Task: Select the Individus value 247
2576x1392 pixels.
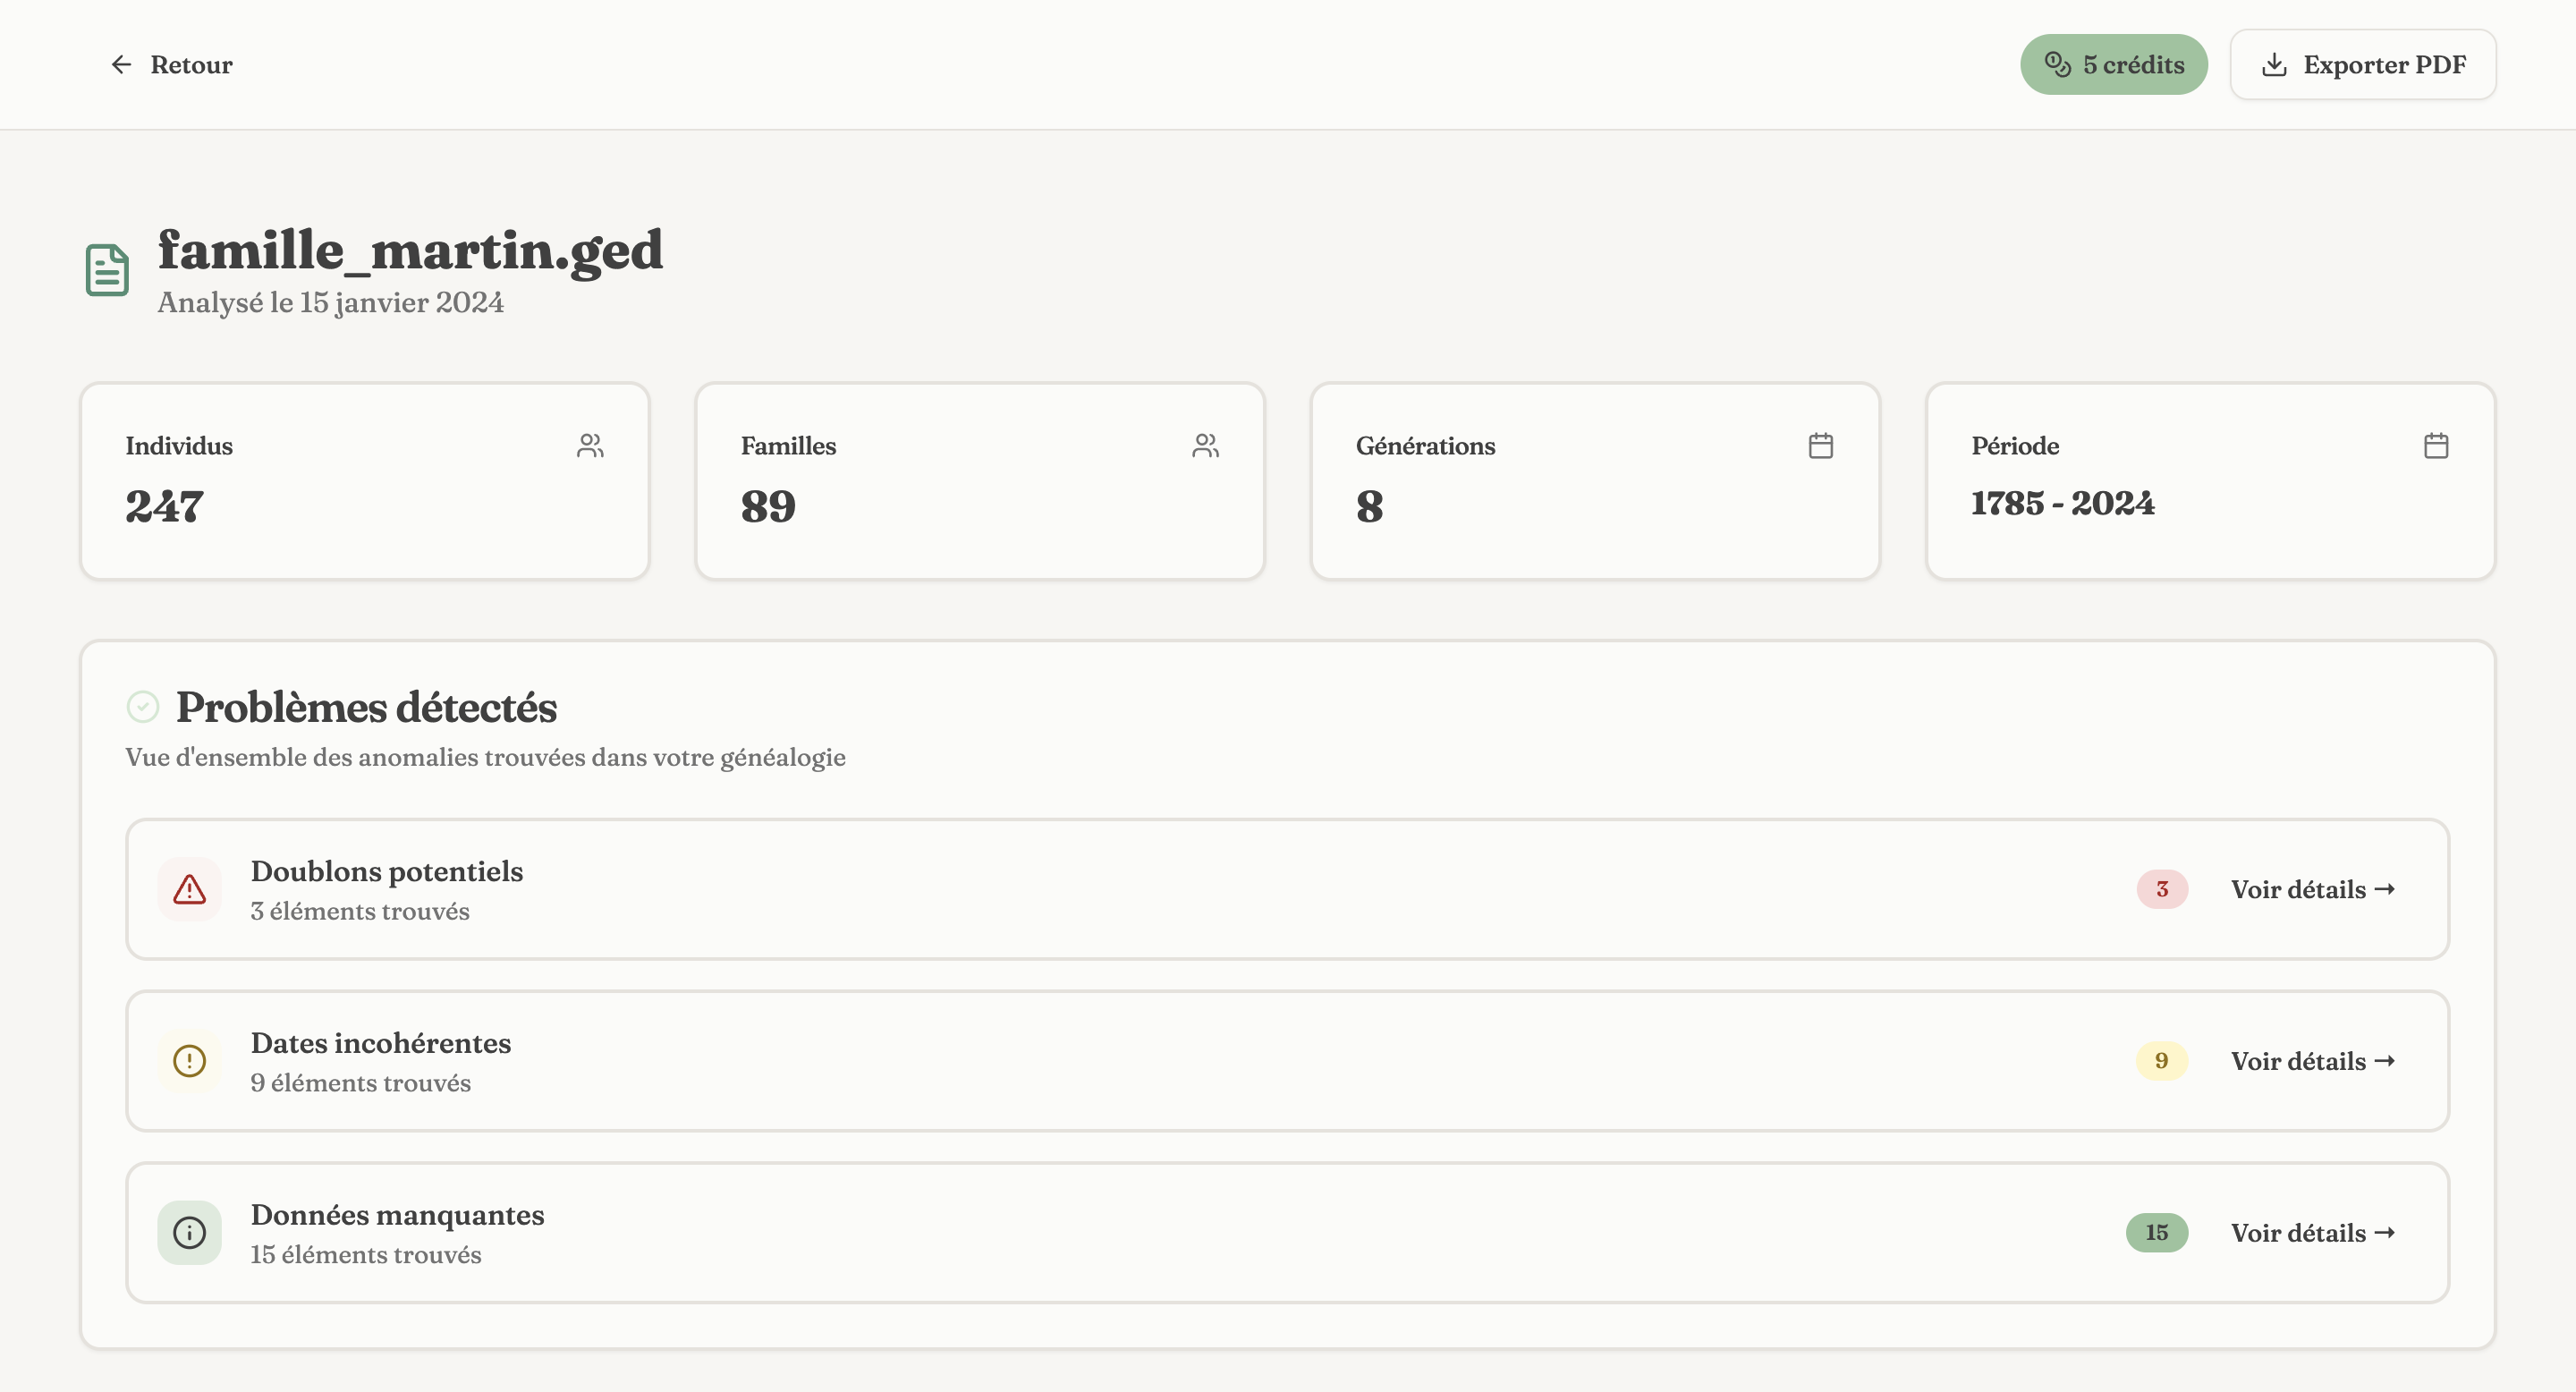Action: [x=165, y=507]
